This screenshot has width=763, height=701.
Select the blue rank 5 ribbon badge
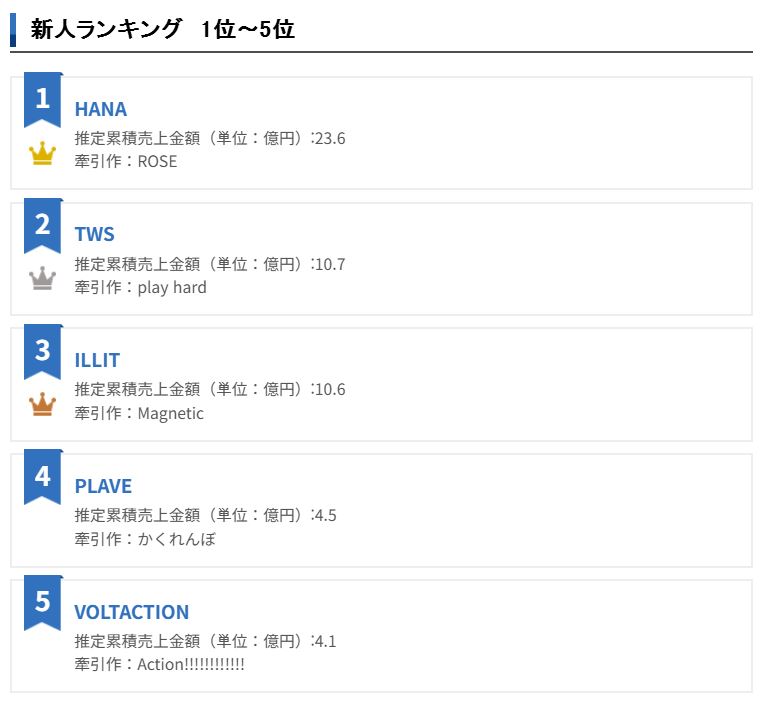(x=43, y=603)
